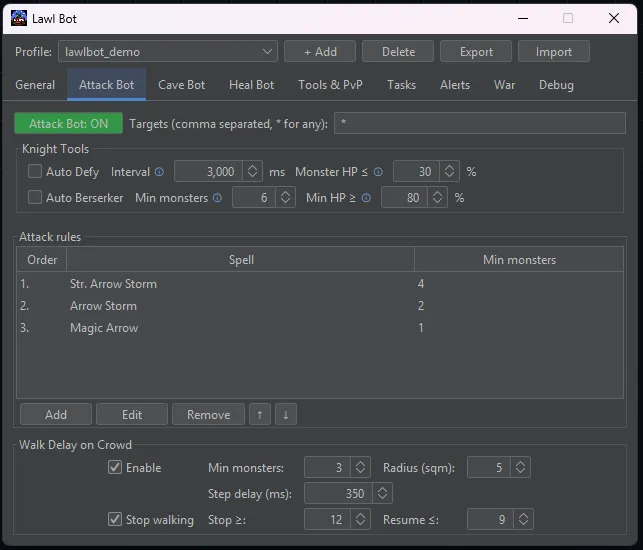Click the Radius (sqm) spinner arrows
Screen dimensions: 643x550
pyautogui.click(x=520, y=467)
